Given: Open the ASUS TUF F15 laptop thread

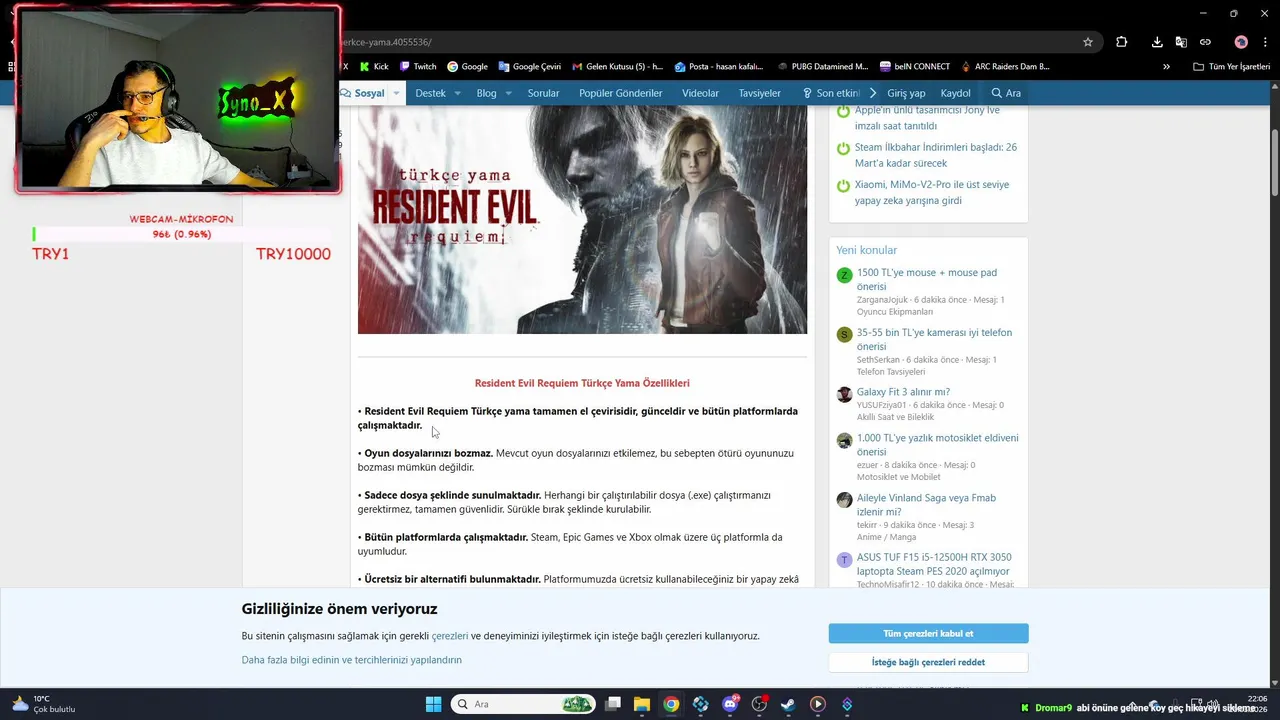Looking at the screenshot, I should pos(934,564).
